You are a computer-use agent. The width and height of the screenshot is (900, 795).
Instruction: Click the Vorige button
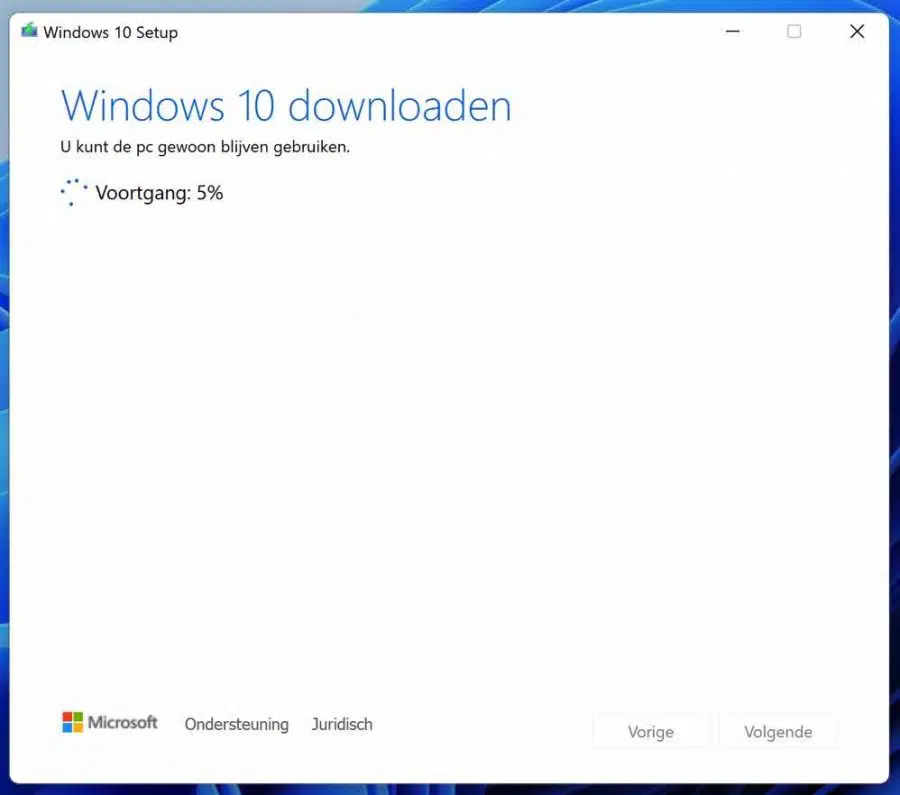click(x=650, y=731)
